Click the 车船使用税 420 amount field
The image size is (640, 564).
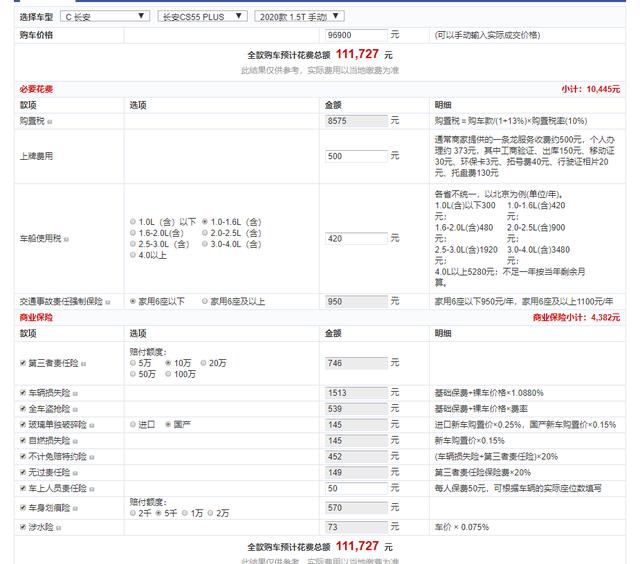(x=356, y=238)
